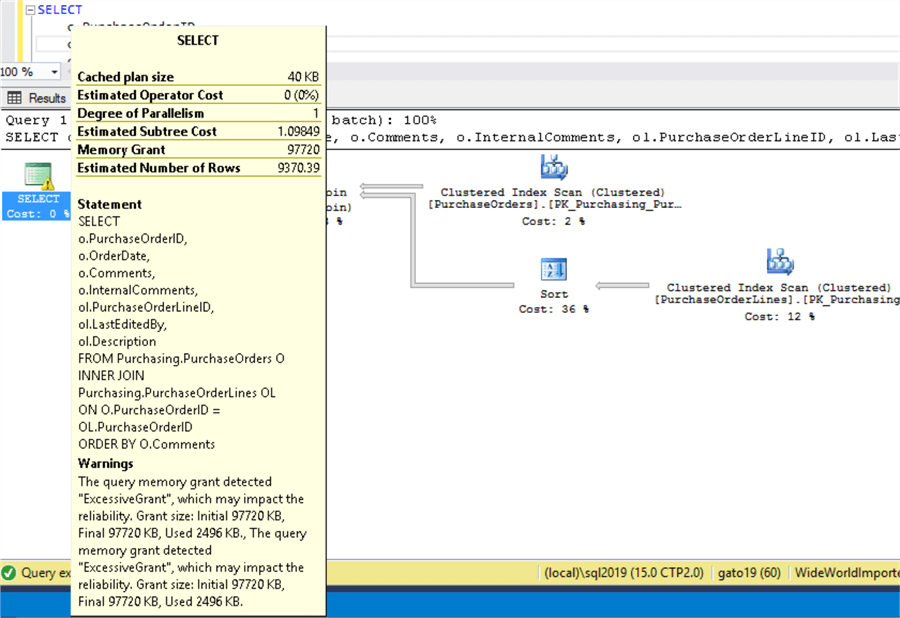
Task: Click the SELECT operator icon with warning
Action: 38,176
